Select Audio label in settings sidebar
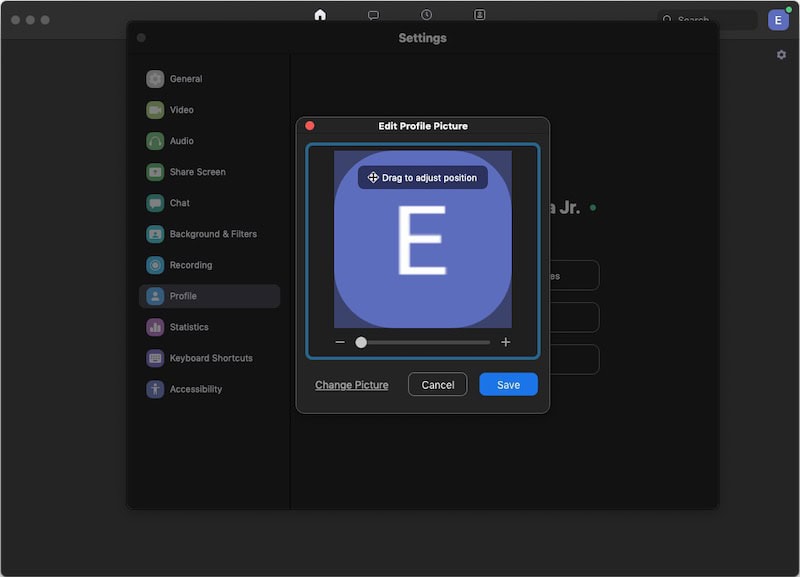 [182, 141]
